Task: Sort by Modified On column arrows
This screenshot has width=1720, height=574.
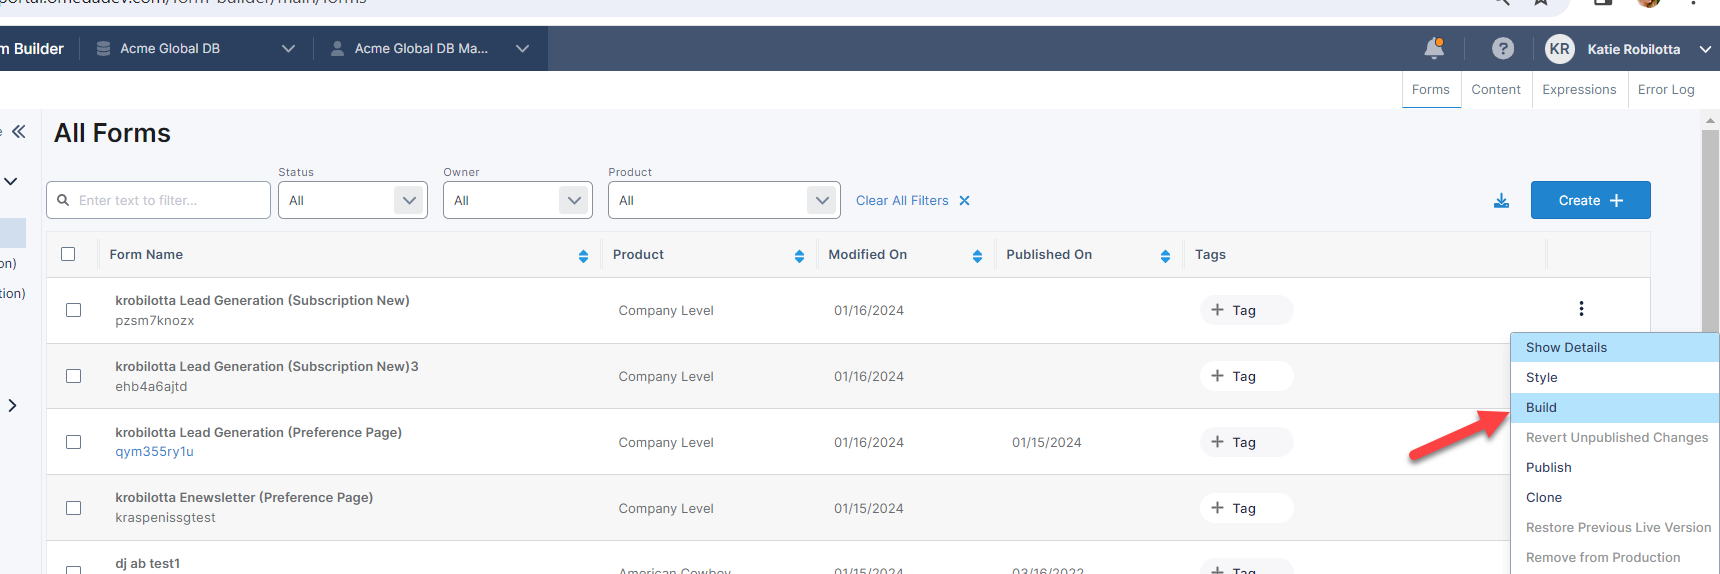Action: [977, 256]
